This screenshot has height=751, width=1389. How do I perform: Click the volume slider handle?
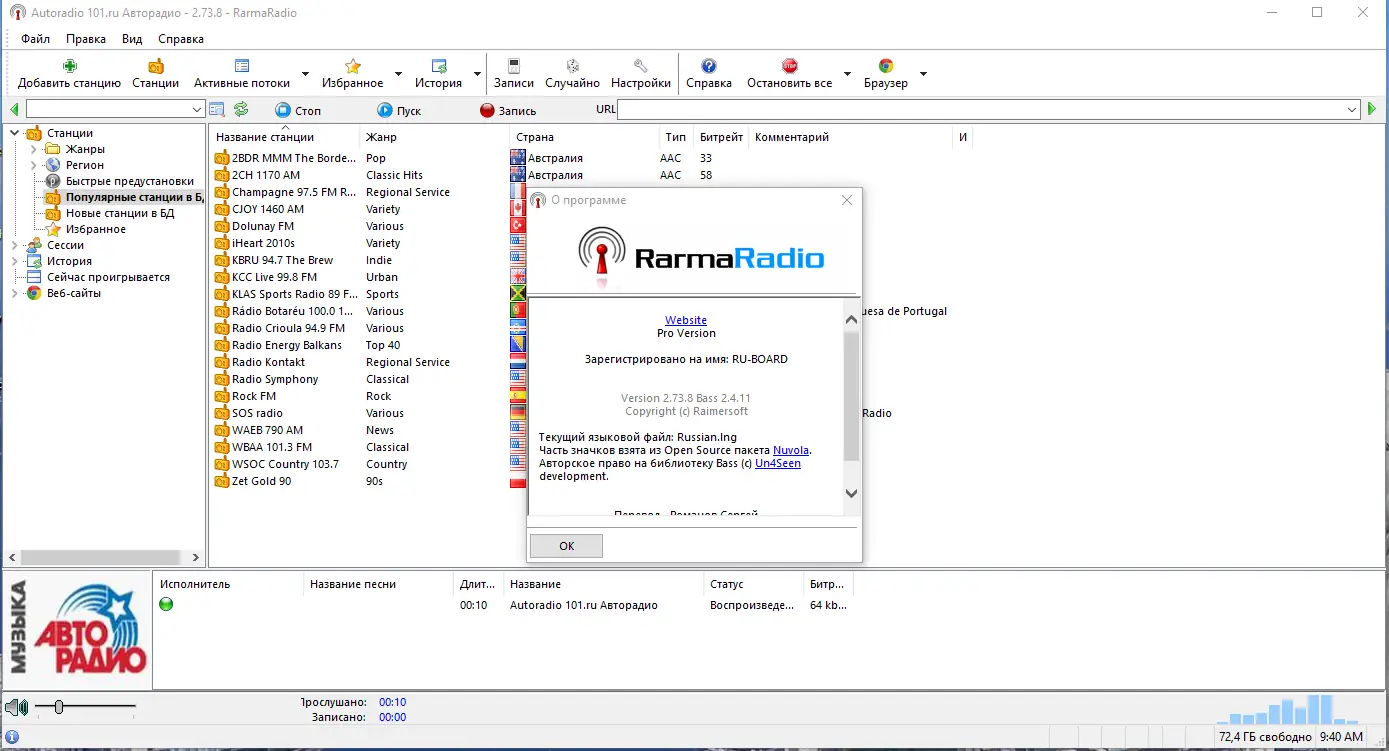click(x=59, y=708)
